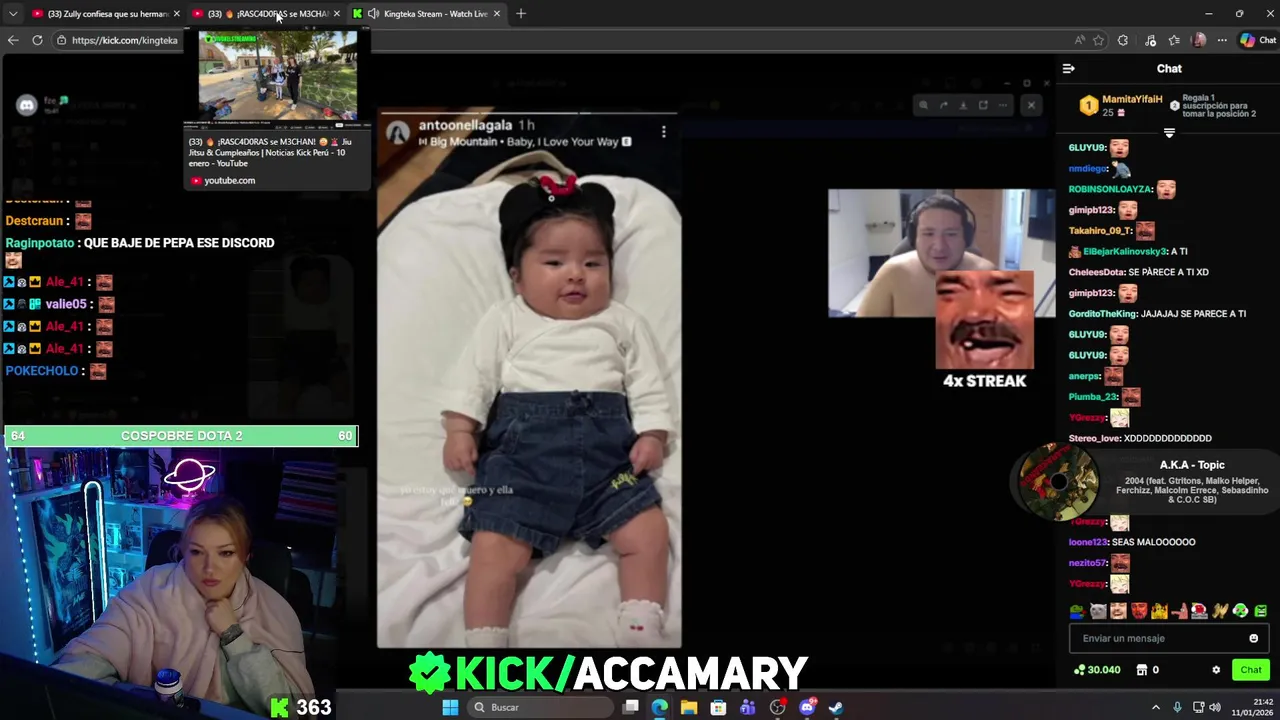
Task: Toggle the microphone tray icon
Action: pos(1177,707)
